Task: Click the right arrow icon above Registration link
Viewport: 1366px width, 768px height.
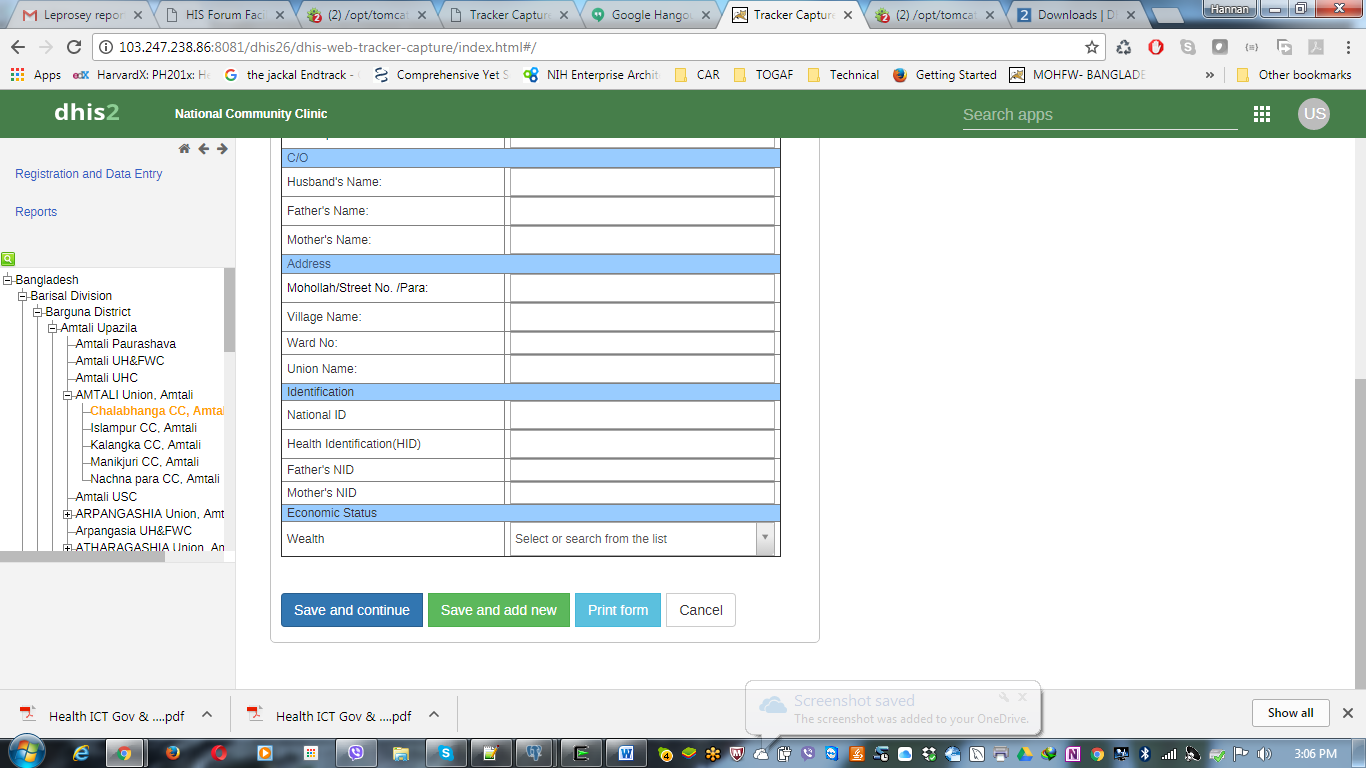Action: 222,149
